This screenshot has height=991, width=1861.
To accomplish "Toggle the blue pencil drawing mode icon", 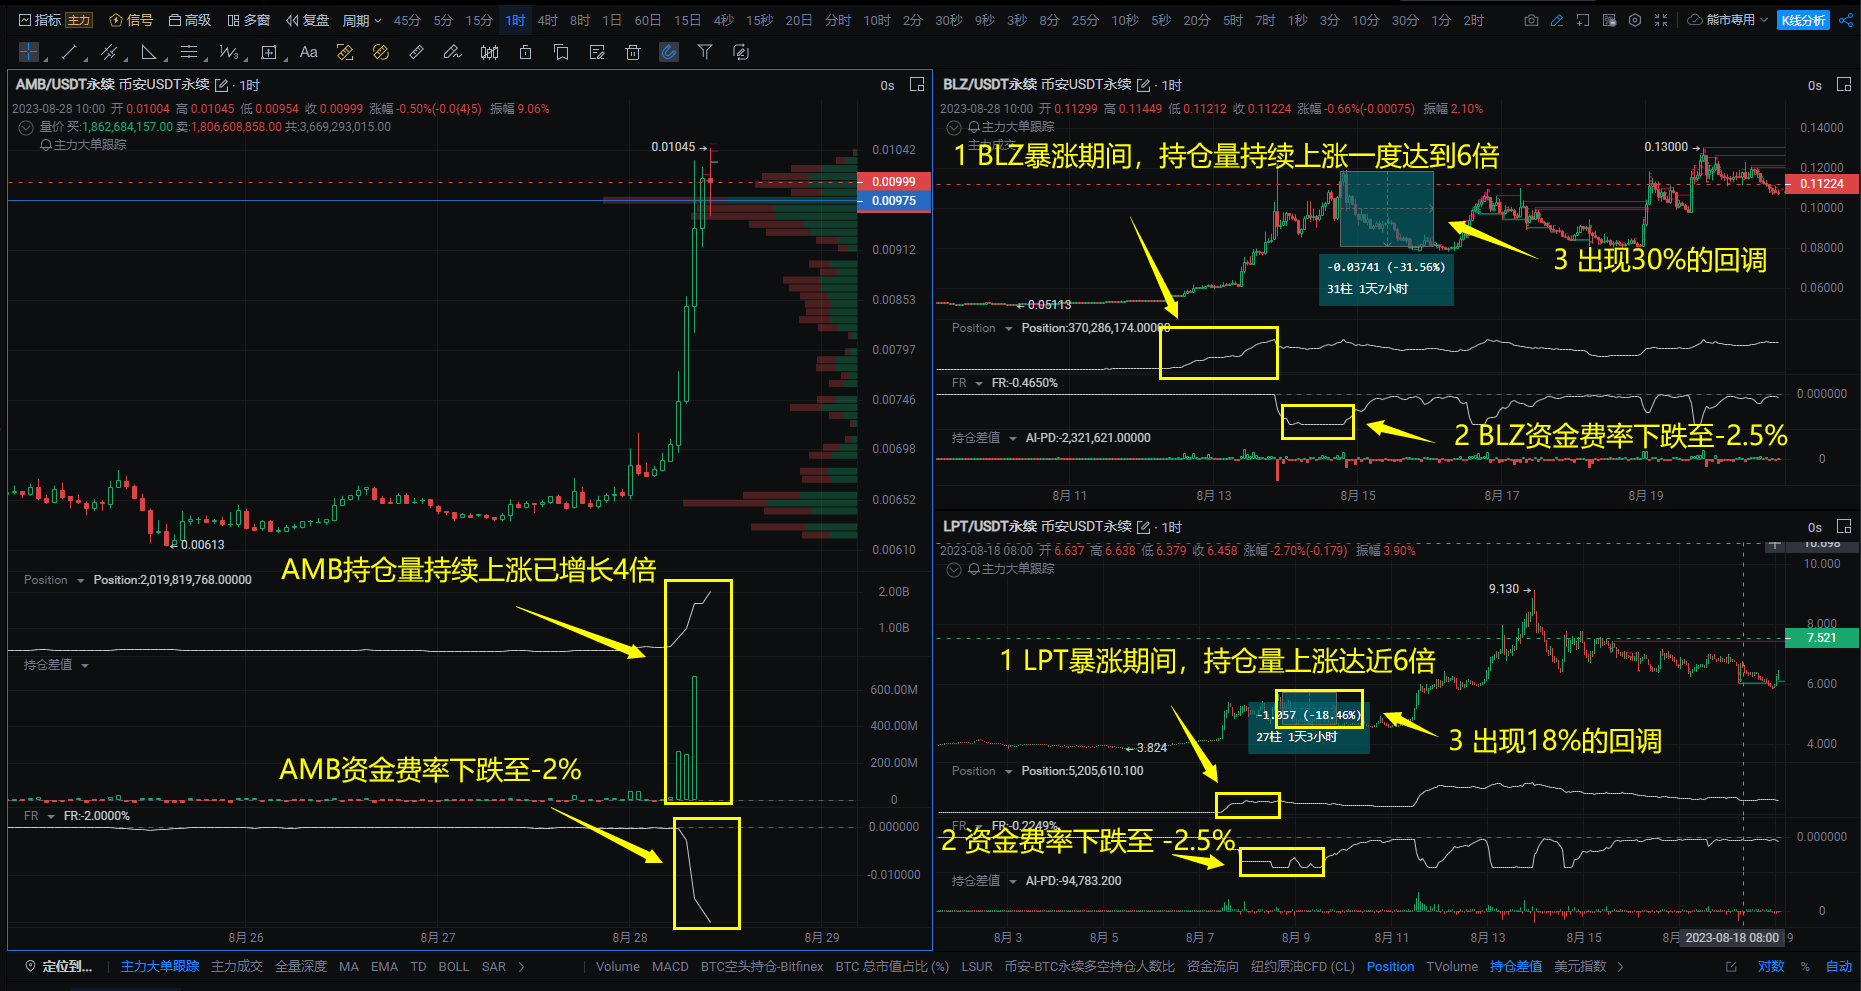I will coord(1557,20).
